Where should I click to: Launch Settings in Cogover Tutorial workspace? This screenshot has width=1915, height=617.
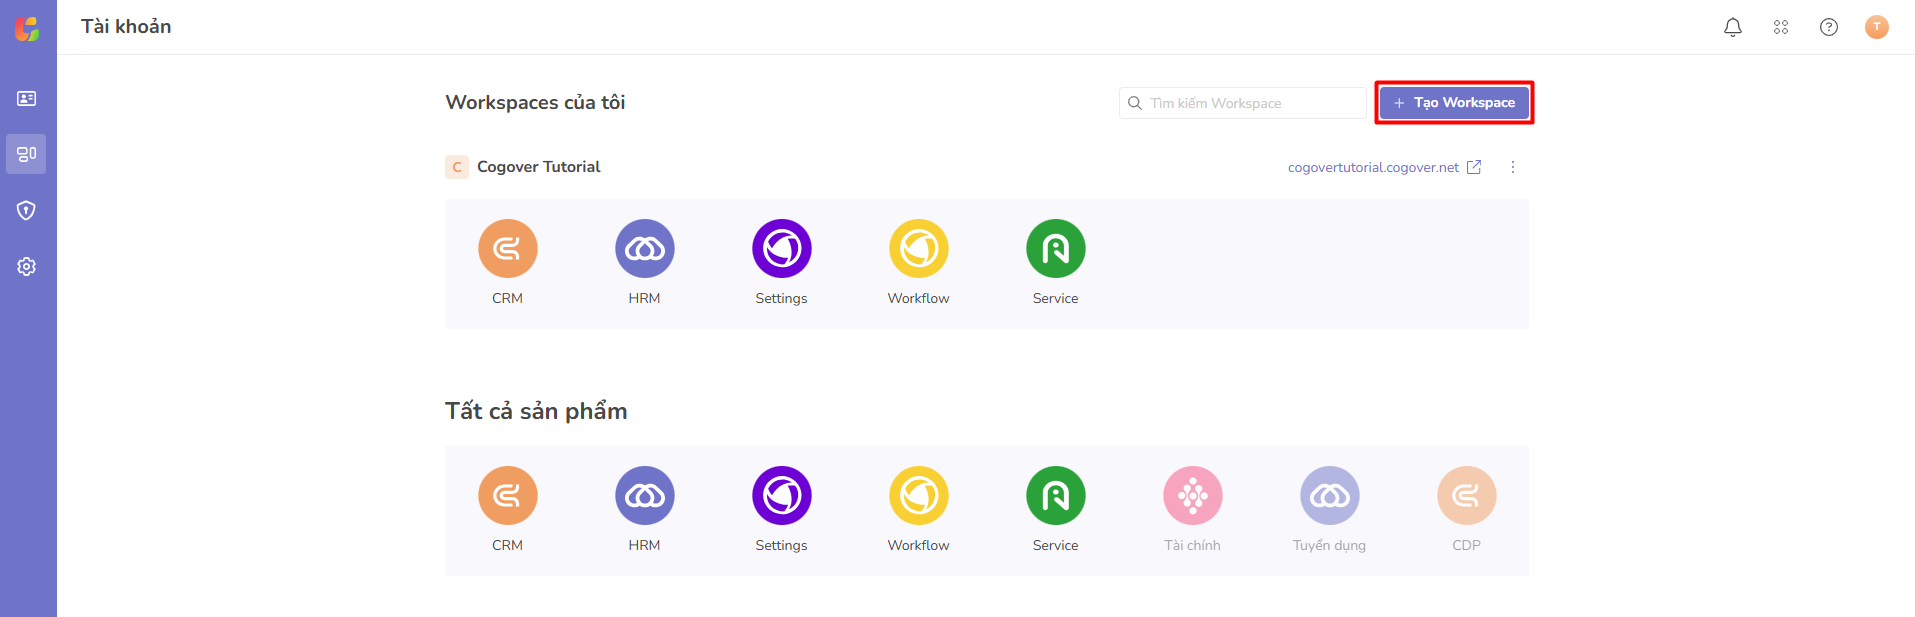coord(782,249)
